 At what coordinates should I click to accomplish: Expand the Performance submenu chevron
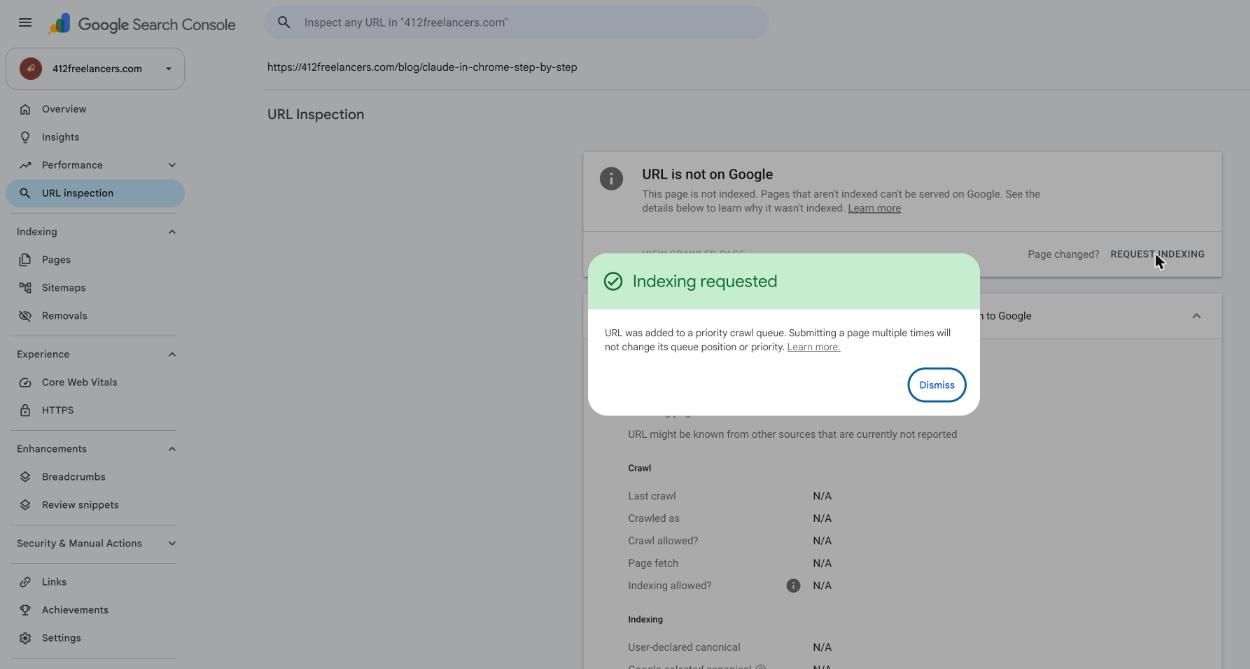coord(172,165)
